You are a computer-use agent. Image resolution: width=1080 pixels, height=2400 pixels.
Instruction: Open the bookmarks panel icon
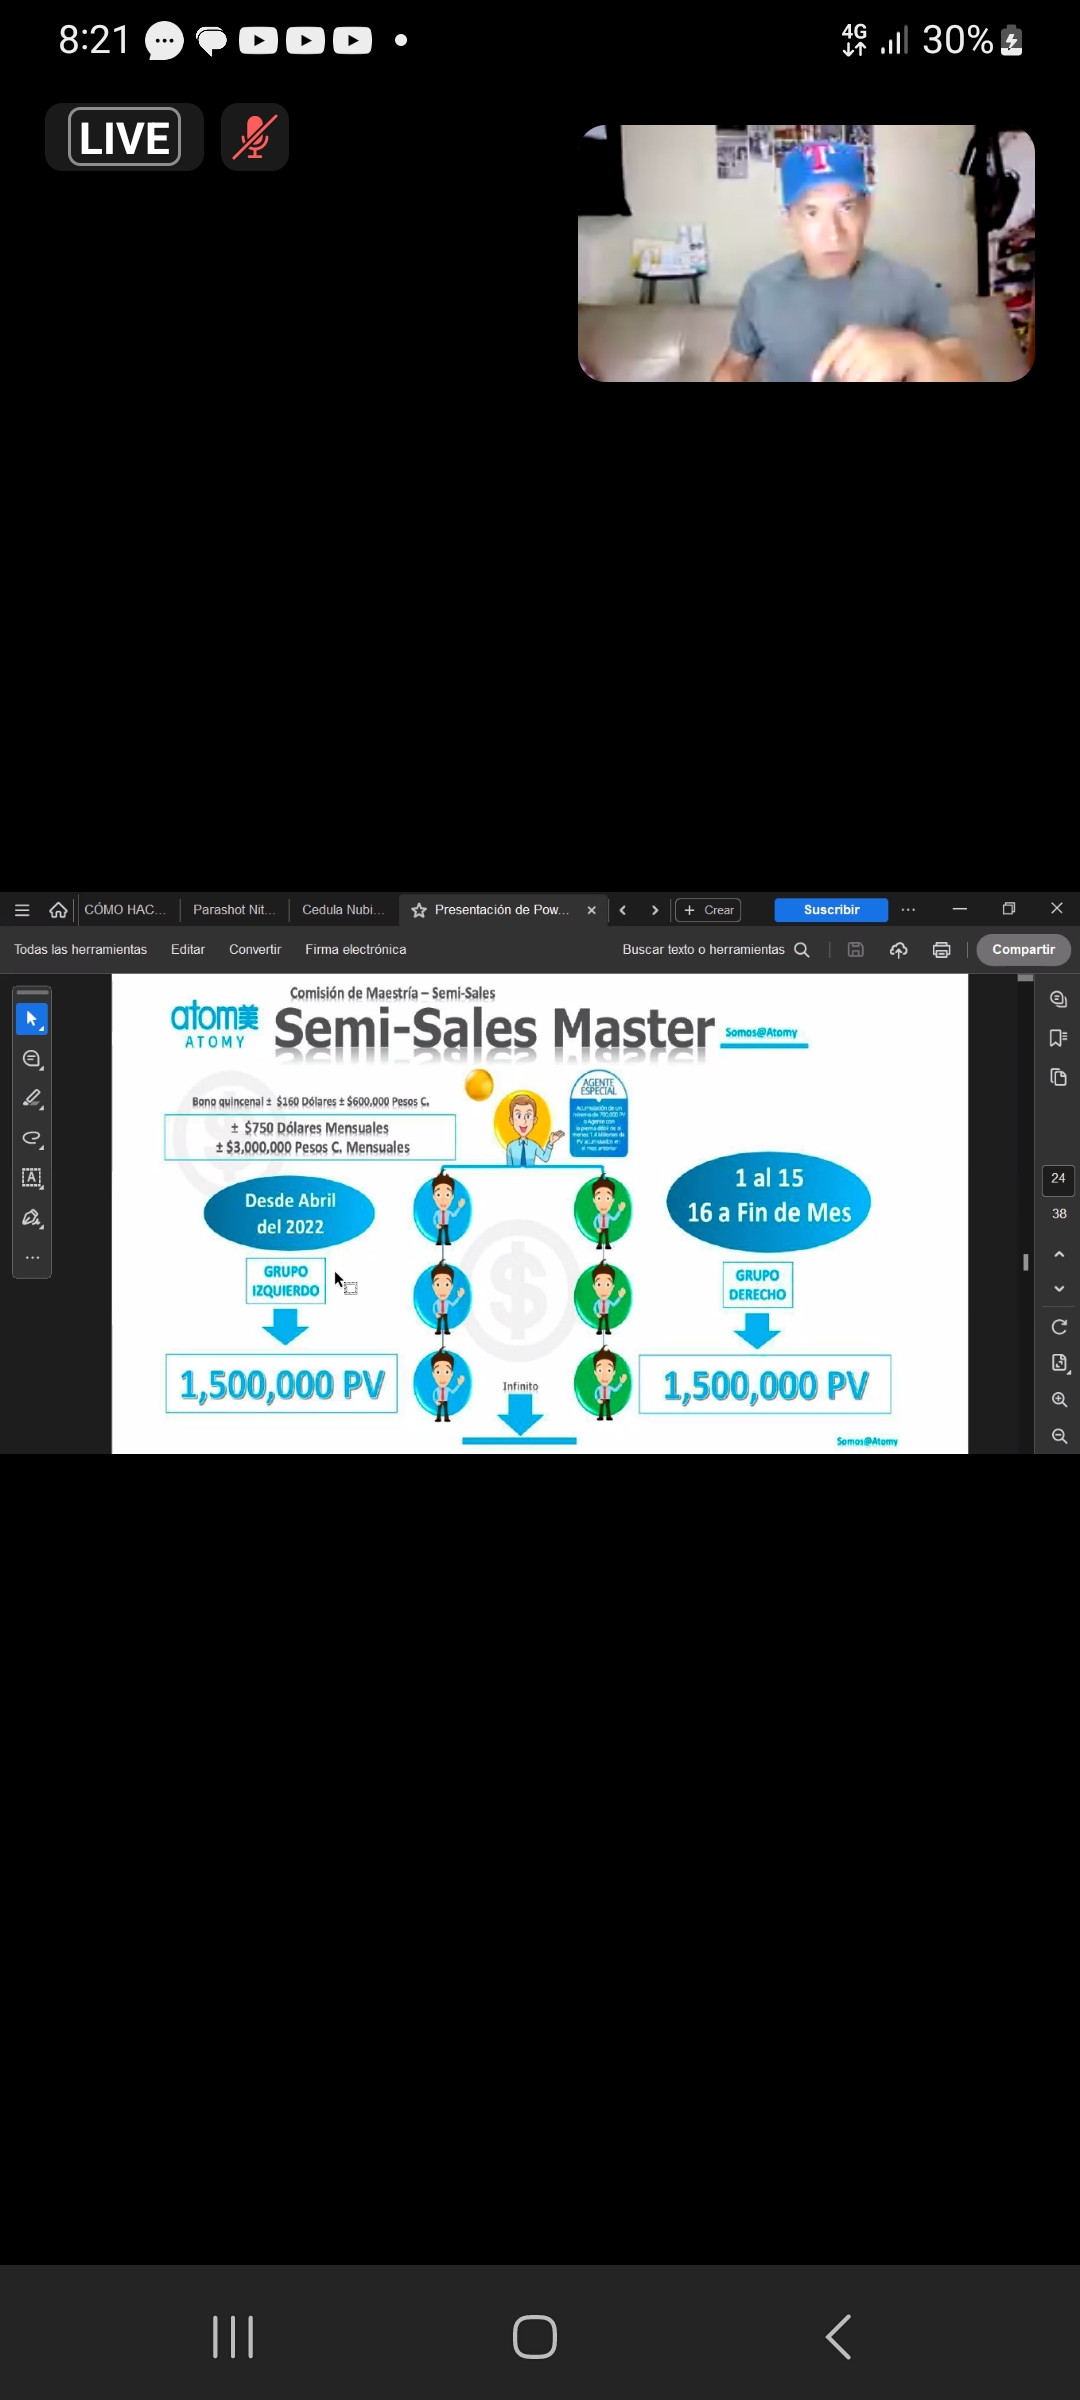[x=1058, y=1038]
